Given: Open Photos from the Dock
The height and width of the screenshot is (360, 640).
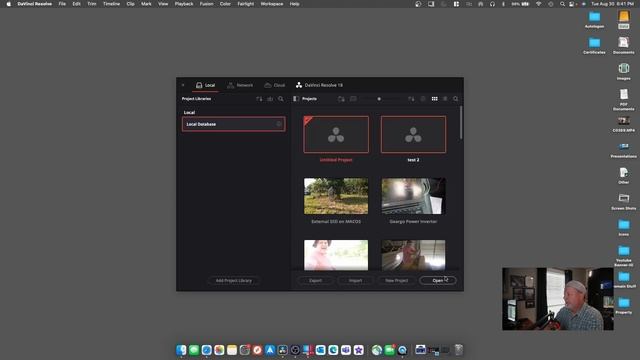Looking at the screenshot, I should (x=219, y=350).
